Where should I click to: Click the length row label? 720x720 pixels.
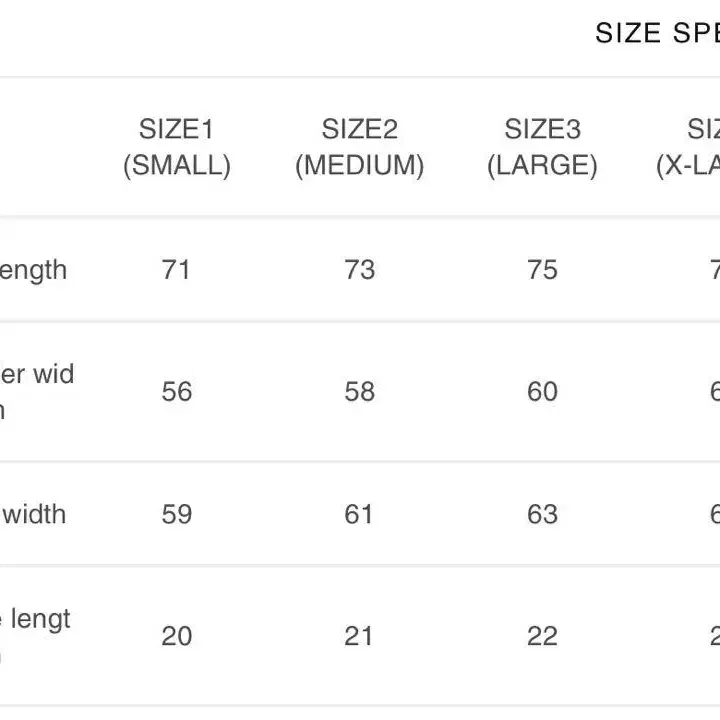(x=33, y=270)
